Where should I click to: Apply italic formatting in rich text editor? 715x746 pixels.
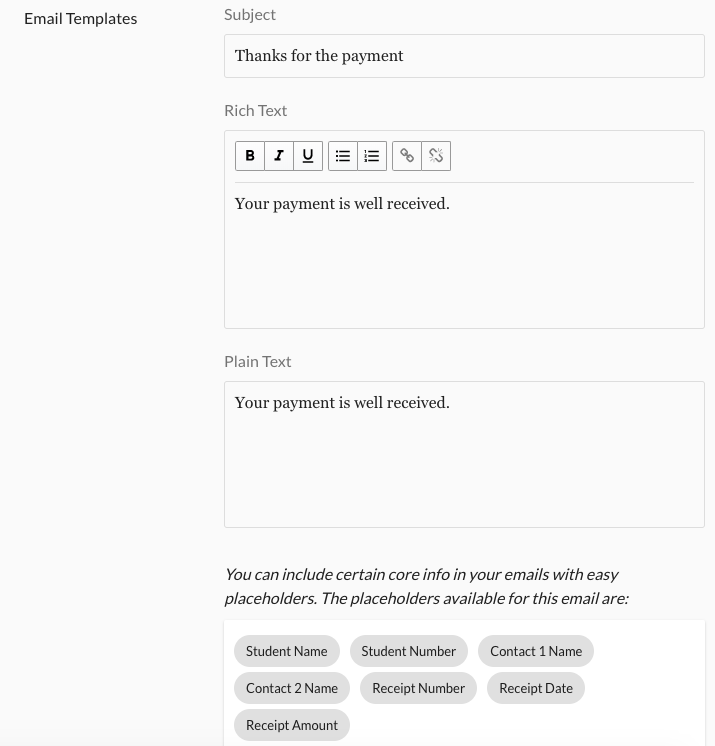pyautogui.click(x=279, y=156)
